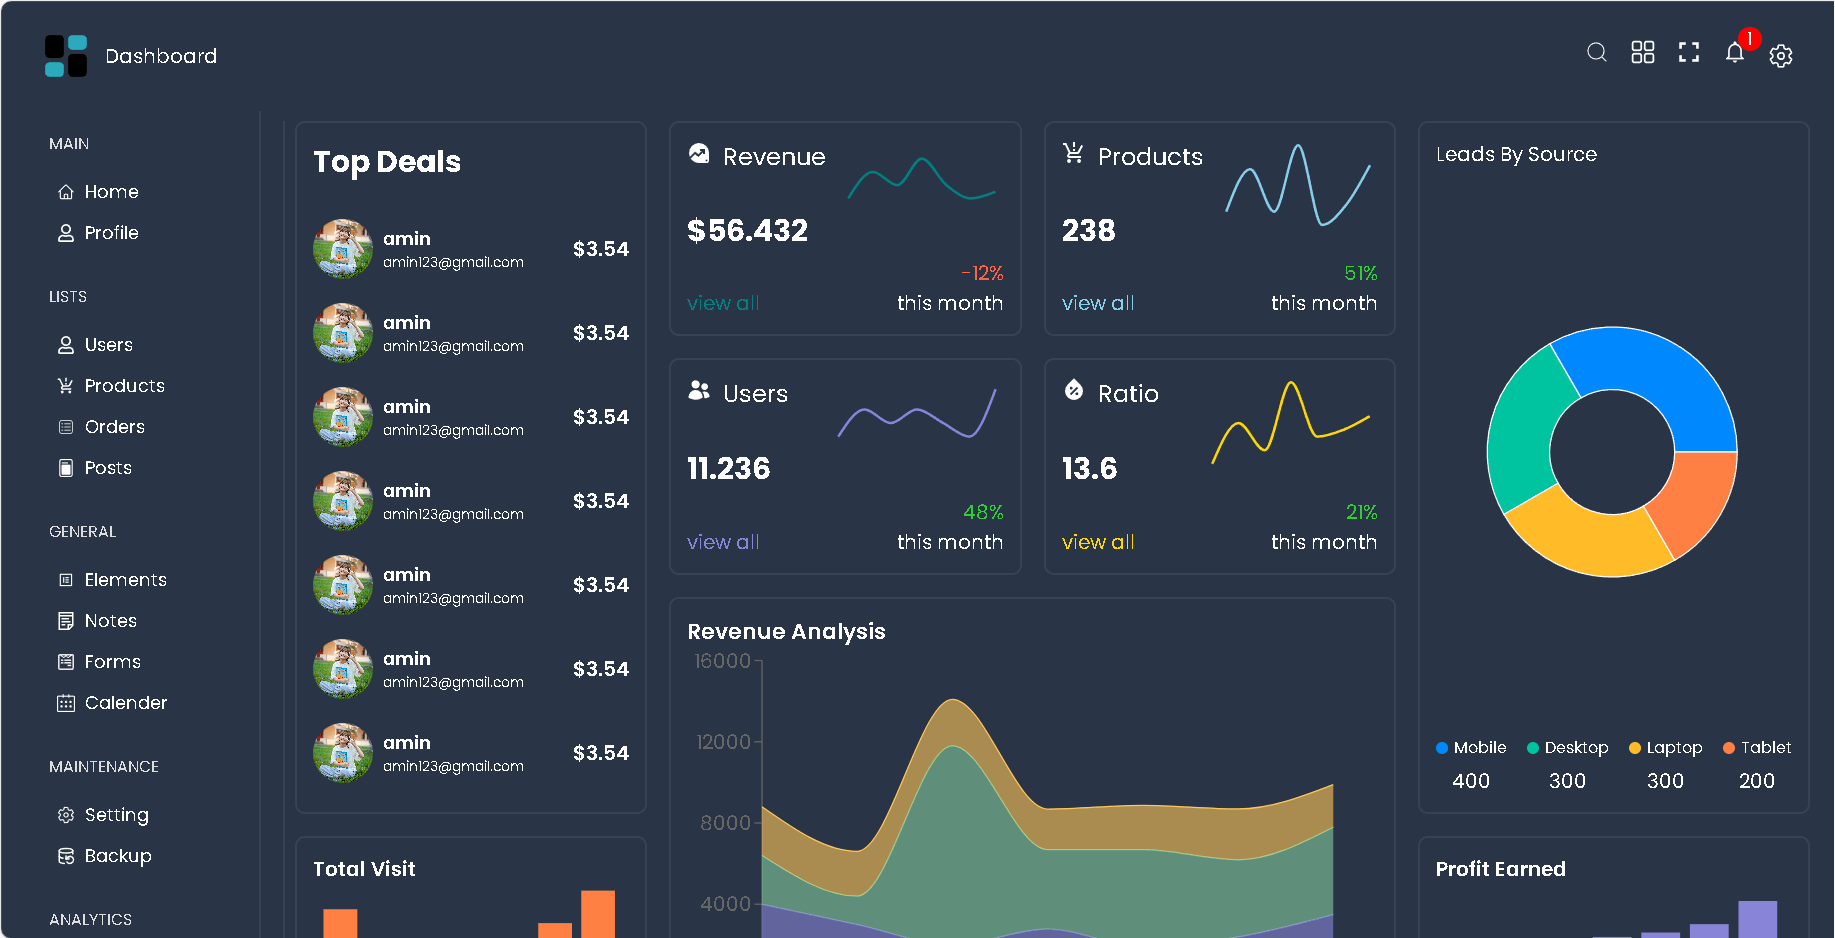This screenshot has width=1835, height=938.
Task: Click the notification bell icon
Action: point(1735,54)
